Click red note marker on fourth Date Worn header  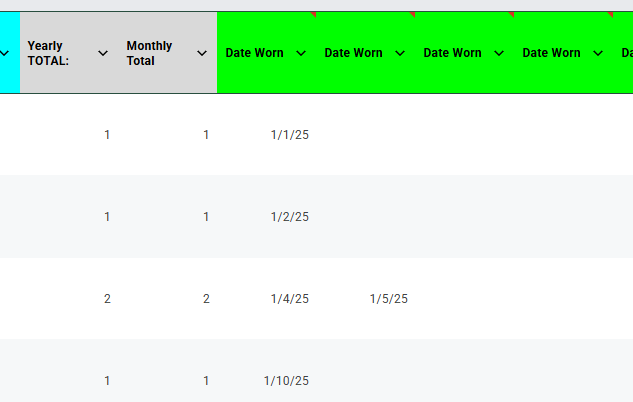tap(609, 15)
